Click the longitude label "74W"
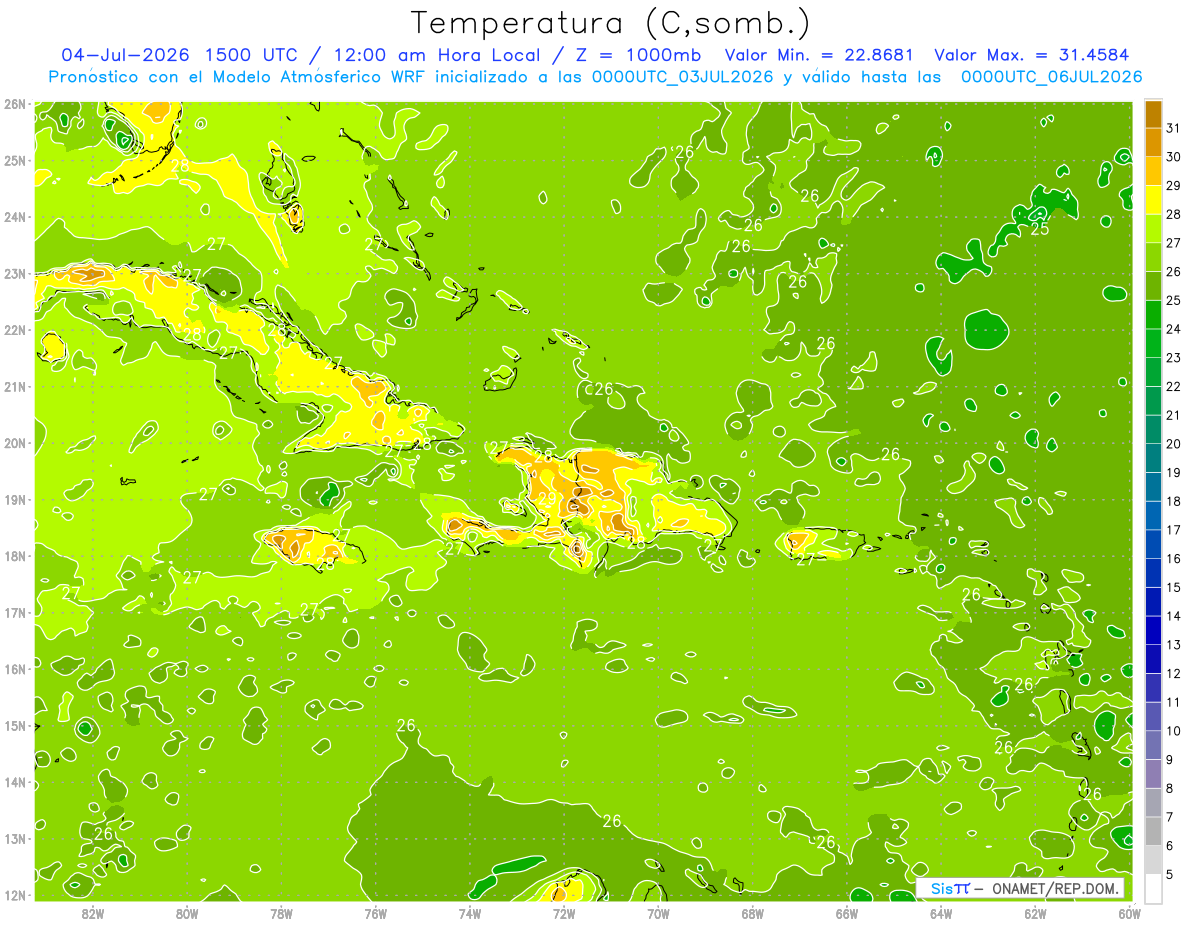This screenshot has height=927, width=1200. point(470,913)
